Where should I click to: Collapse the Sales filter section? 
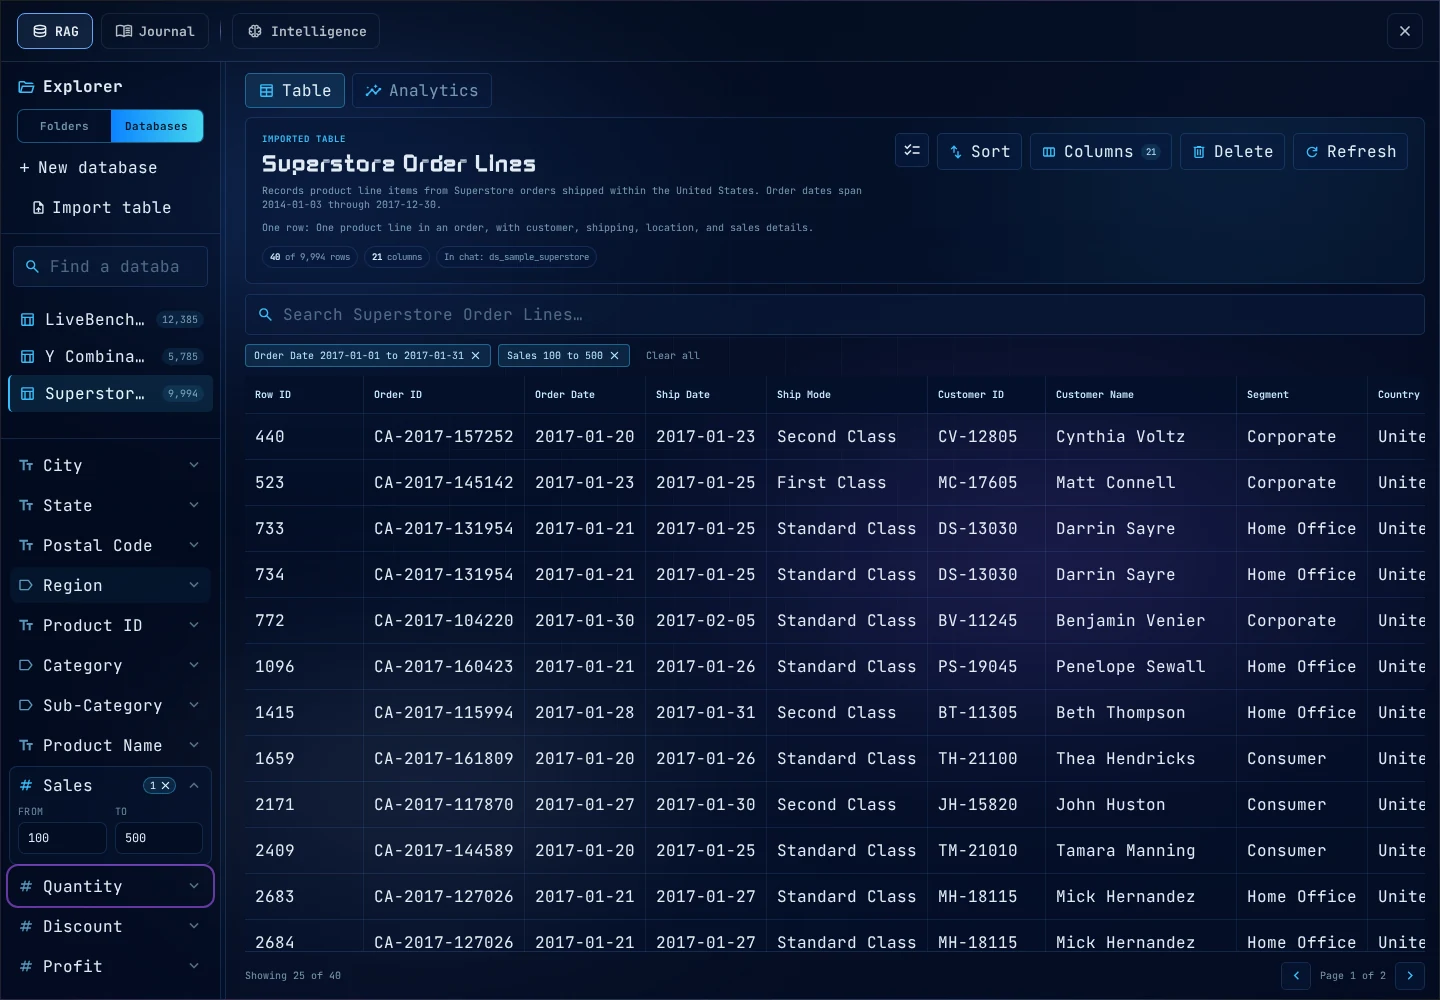click(194, 785)
